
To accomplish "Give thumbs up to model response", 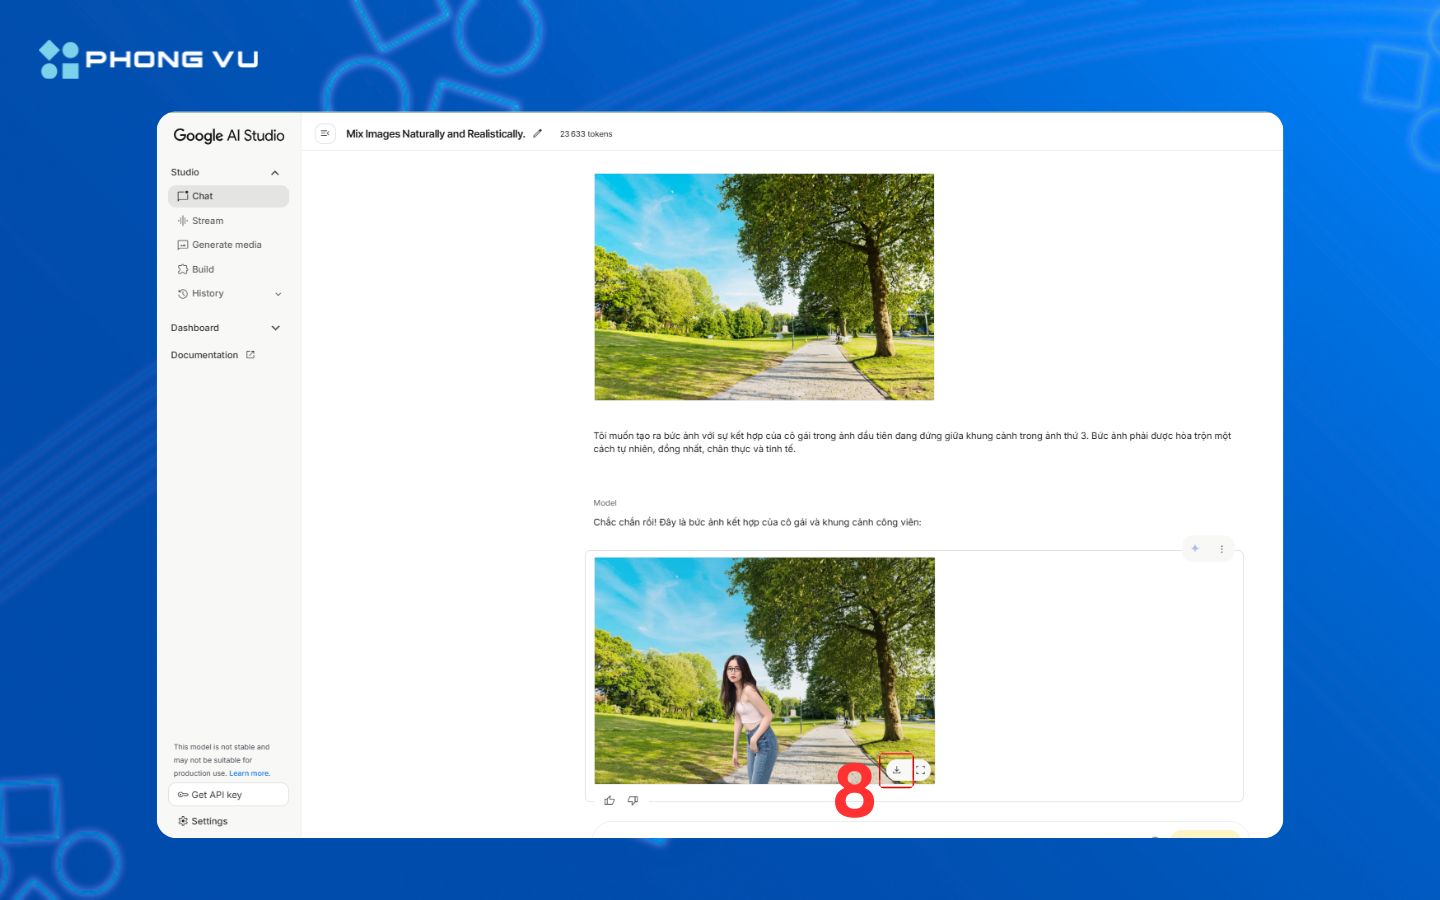I will point(609,800).
